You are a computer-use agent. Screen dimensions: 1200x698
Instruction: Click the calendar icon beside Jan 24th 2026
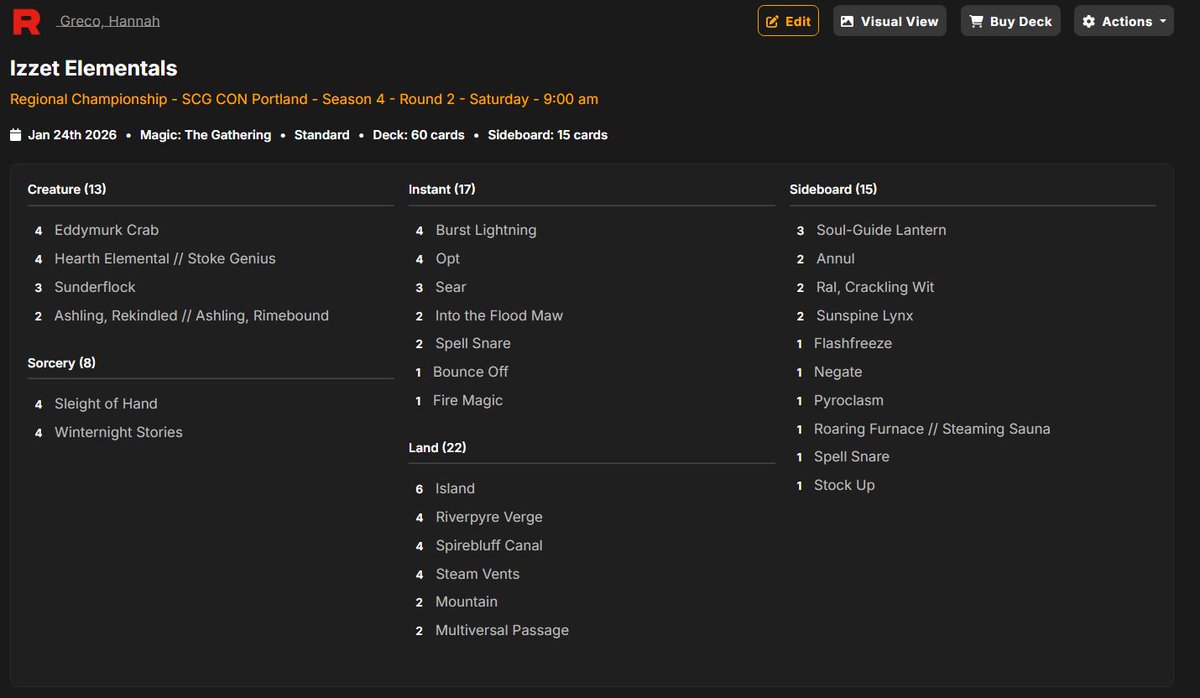(x=15, y=135)
